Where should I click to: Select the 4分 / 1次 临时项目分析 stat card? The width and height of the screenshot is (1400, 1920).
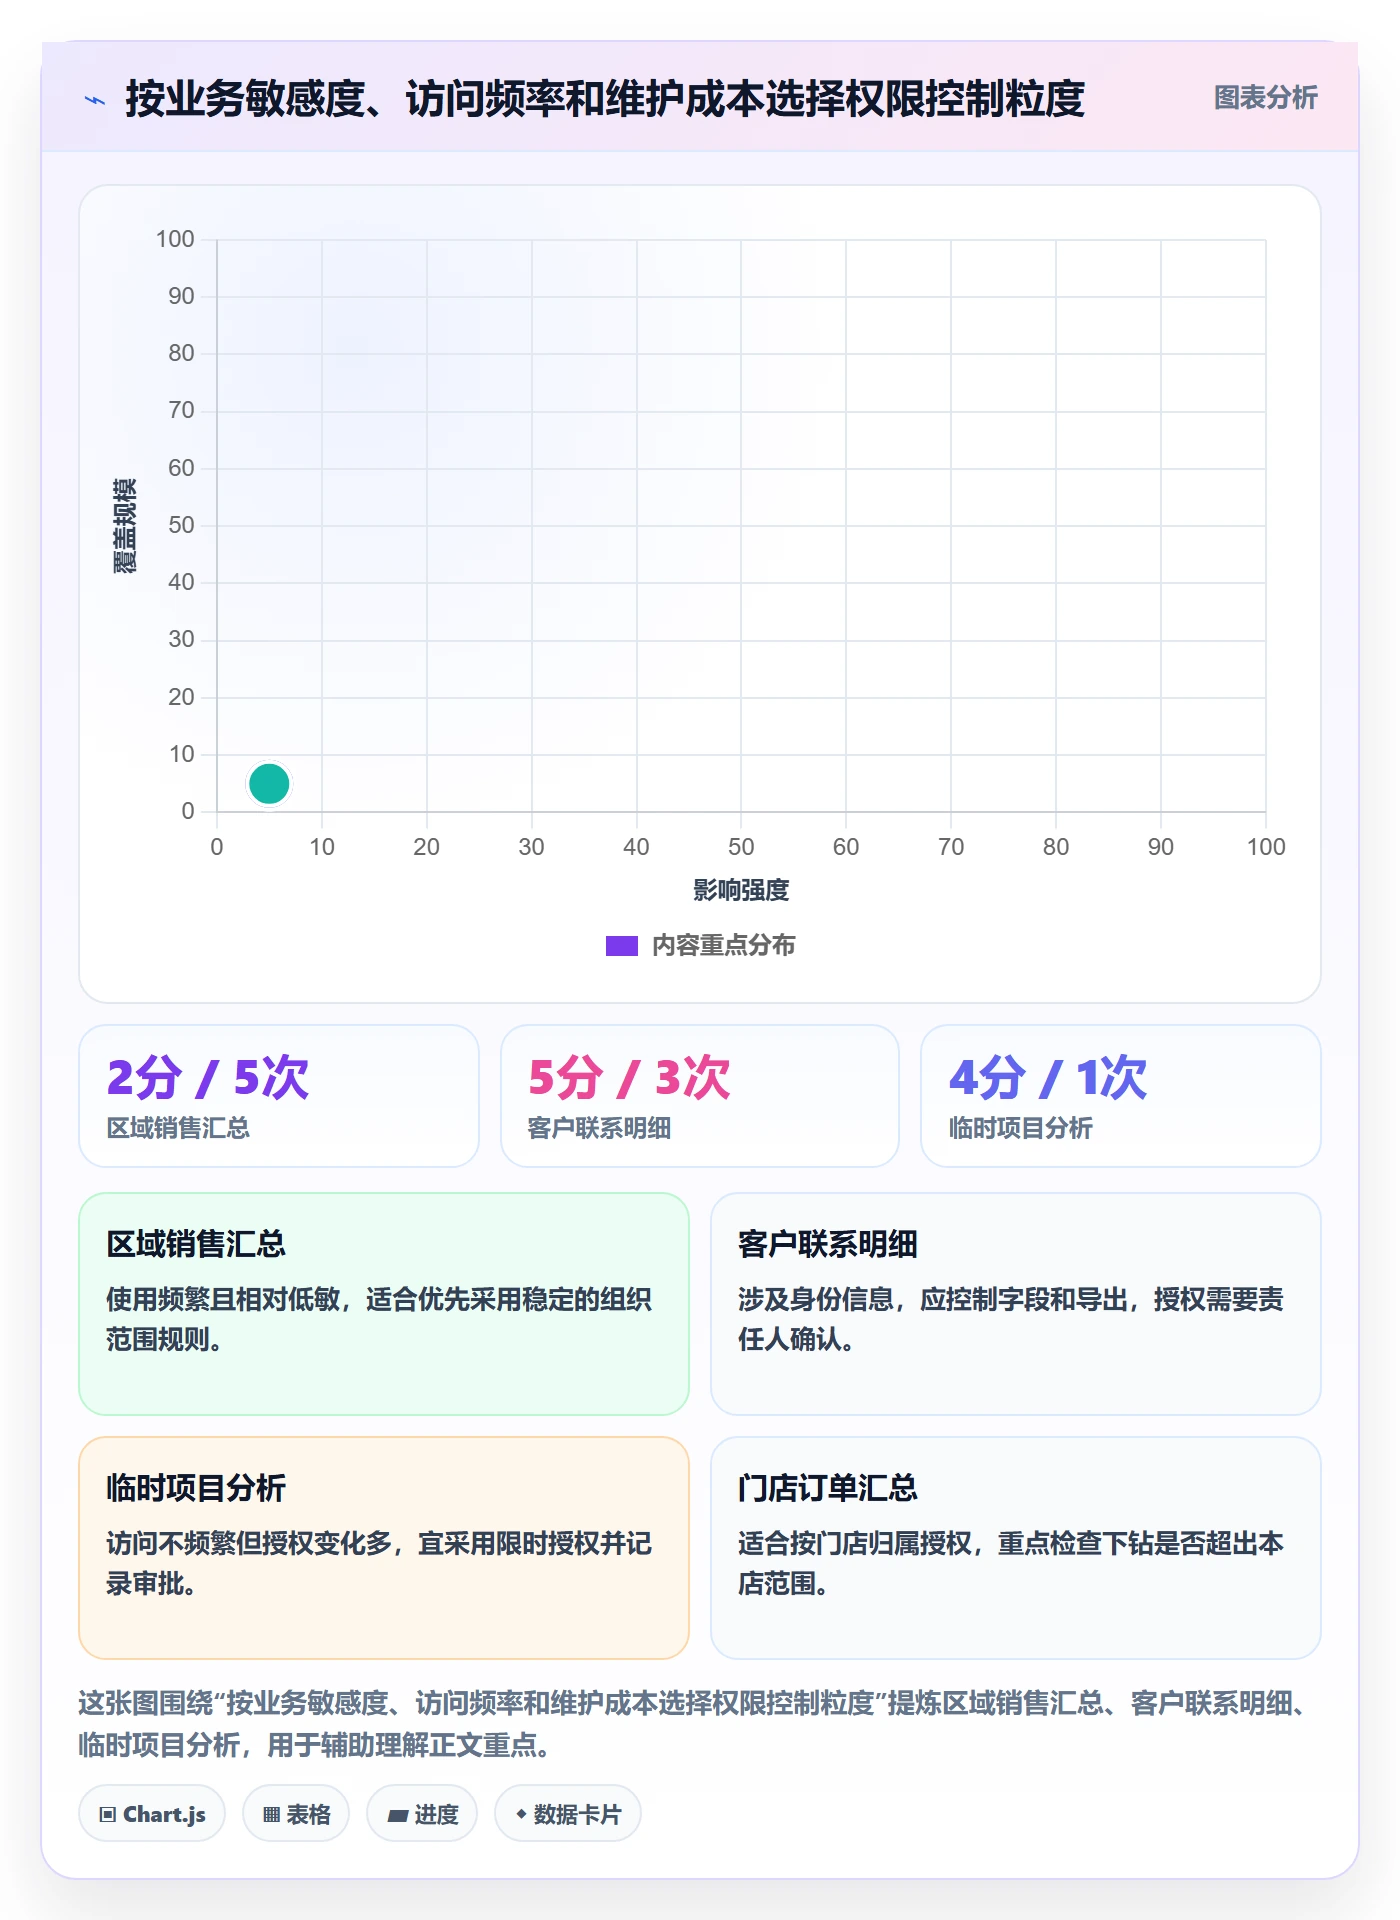(1121, 1095)
